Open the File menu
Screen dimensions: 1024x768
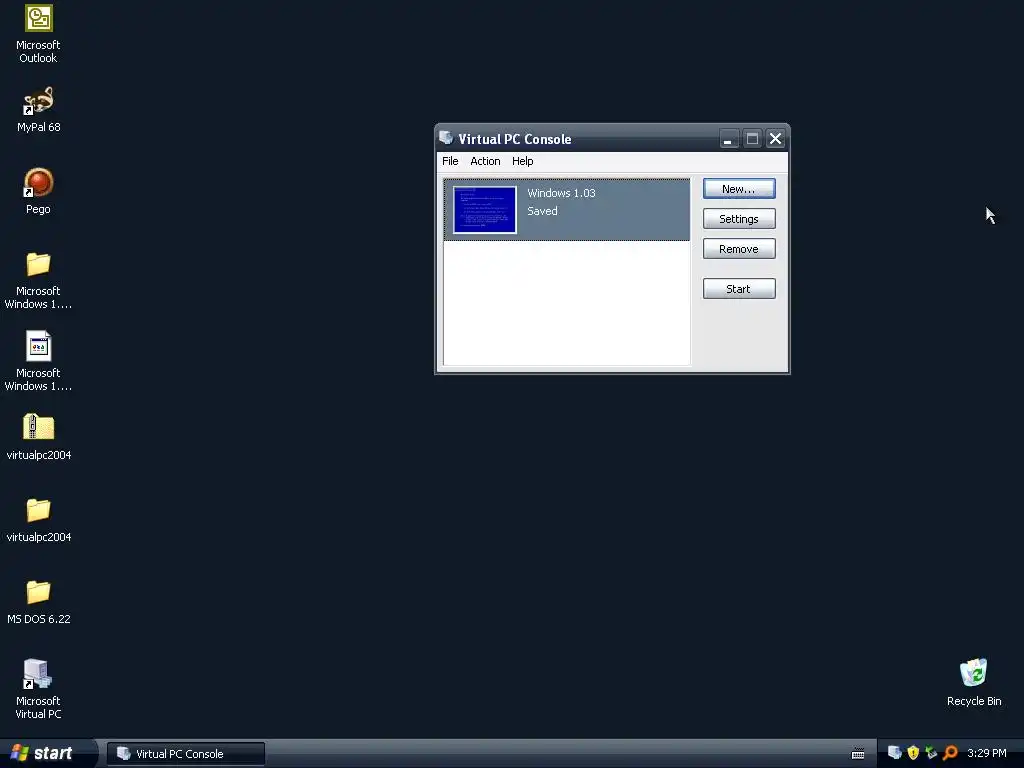coord(450,161)
